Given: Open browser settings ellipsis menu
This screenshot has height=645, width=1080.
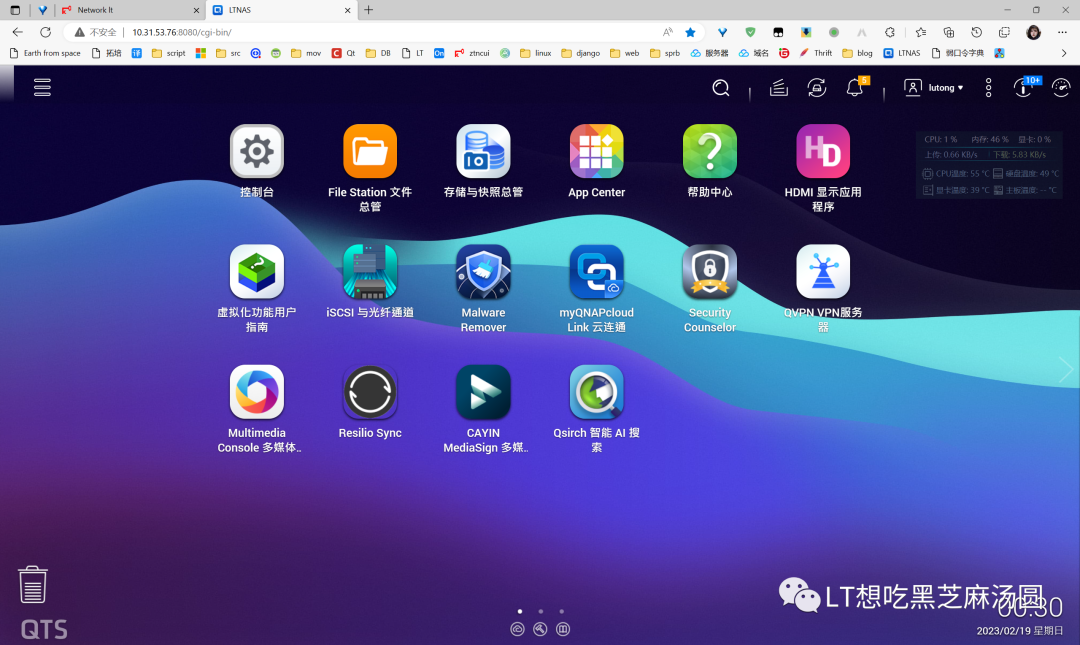Looking at the screenshot, I should [x=1062, y=32].
